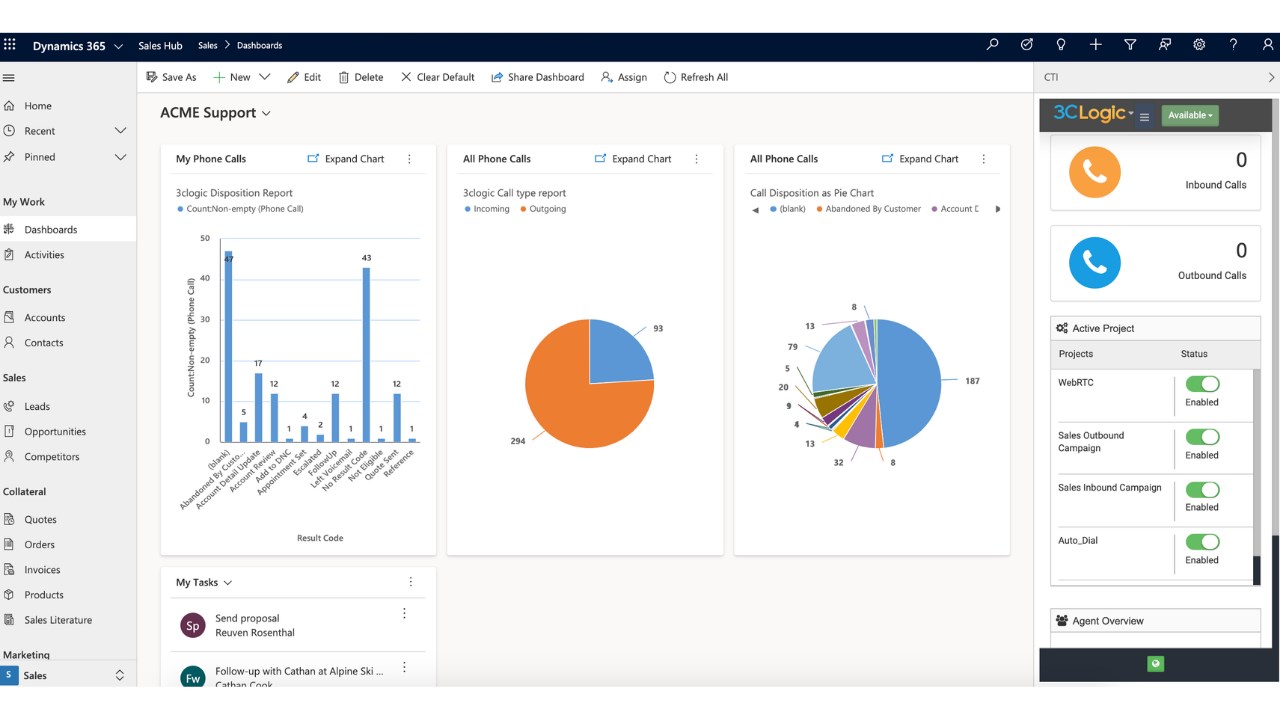The width and height of the screenshot is (1280, 720).
Task: Open more options for My Phone Calls chart
Action: point(409,159)
